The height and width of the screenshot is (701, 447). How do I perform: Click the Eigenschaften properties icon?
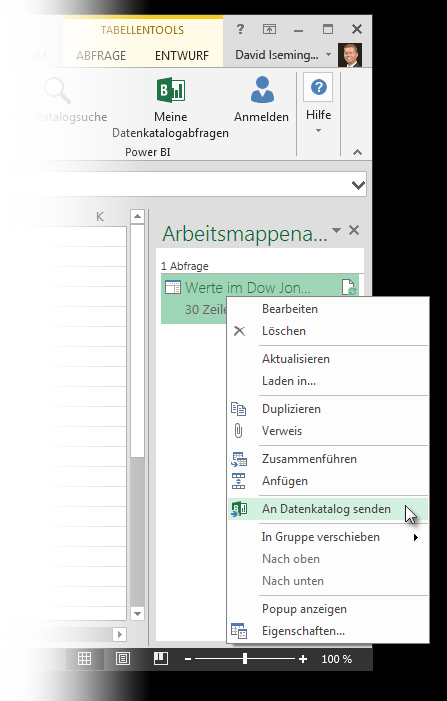click(239, 631)
